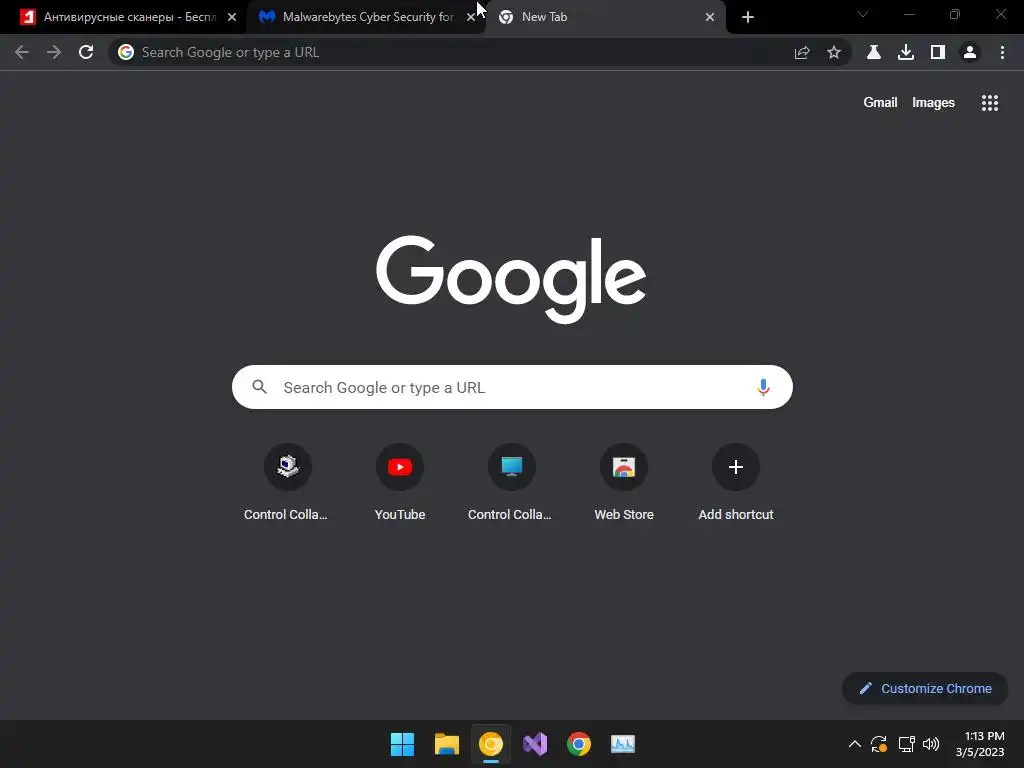Viewport: 1024px width, 768px height.
Task: Open the resource monitor taskbar app
Action: [622, 744]
